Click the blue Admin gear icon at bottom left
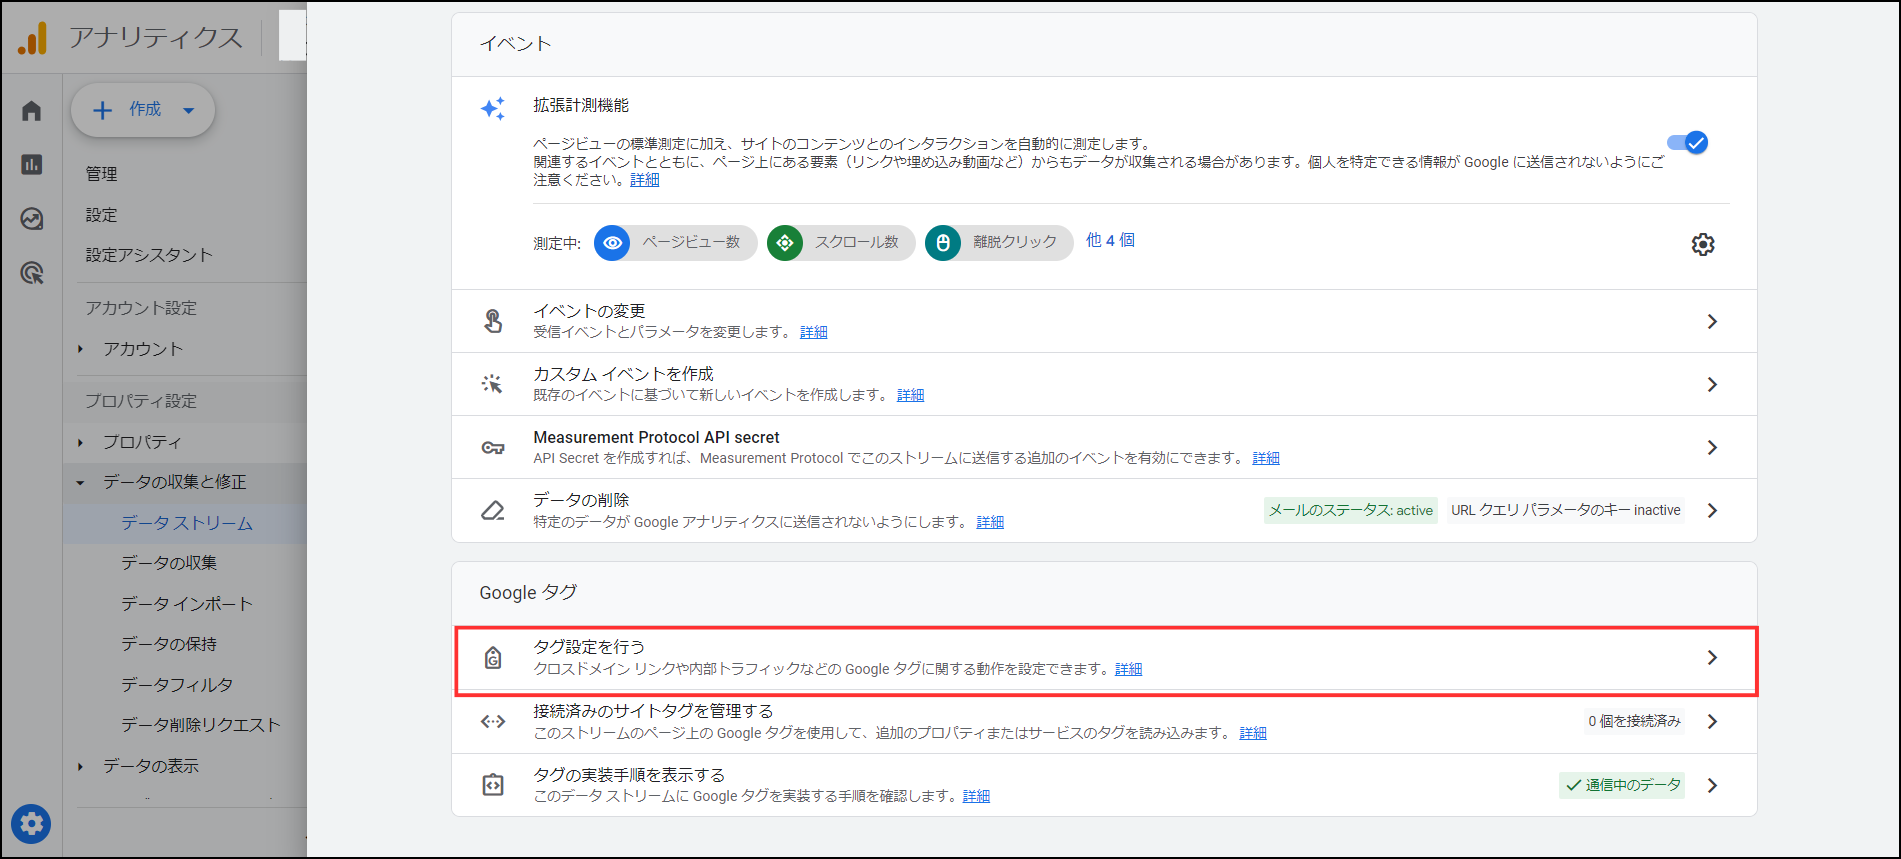 coord(31,824)
